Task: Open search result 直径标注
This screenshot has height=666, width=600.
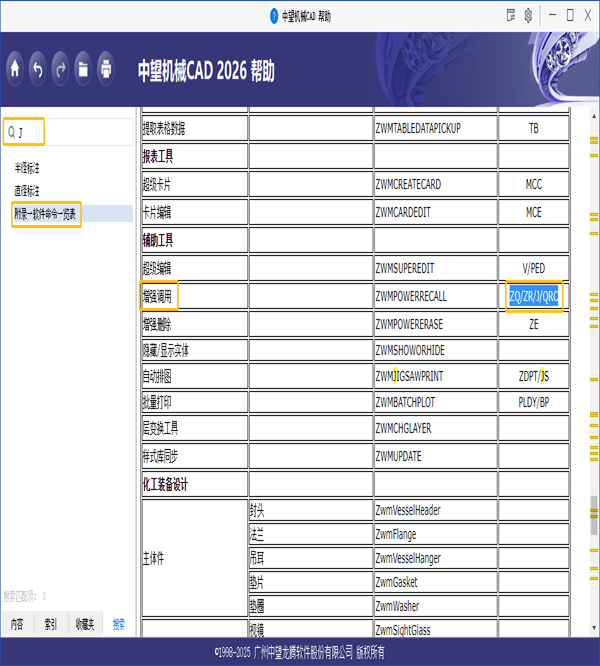Action: pyautogui.click(x=27, y=191)
